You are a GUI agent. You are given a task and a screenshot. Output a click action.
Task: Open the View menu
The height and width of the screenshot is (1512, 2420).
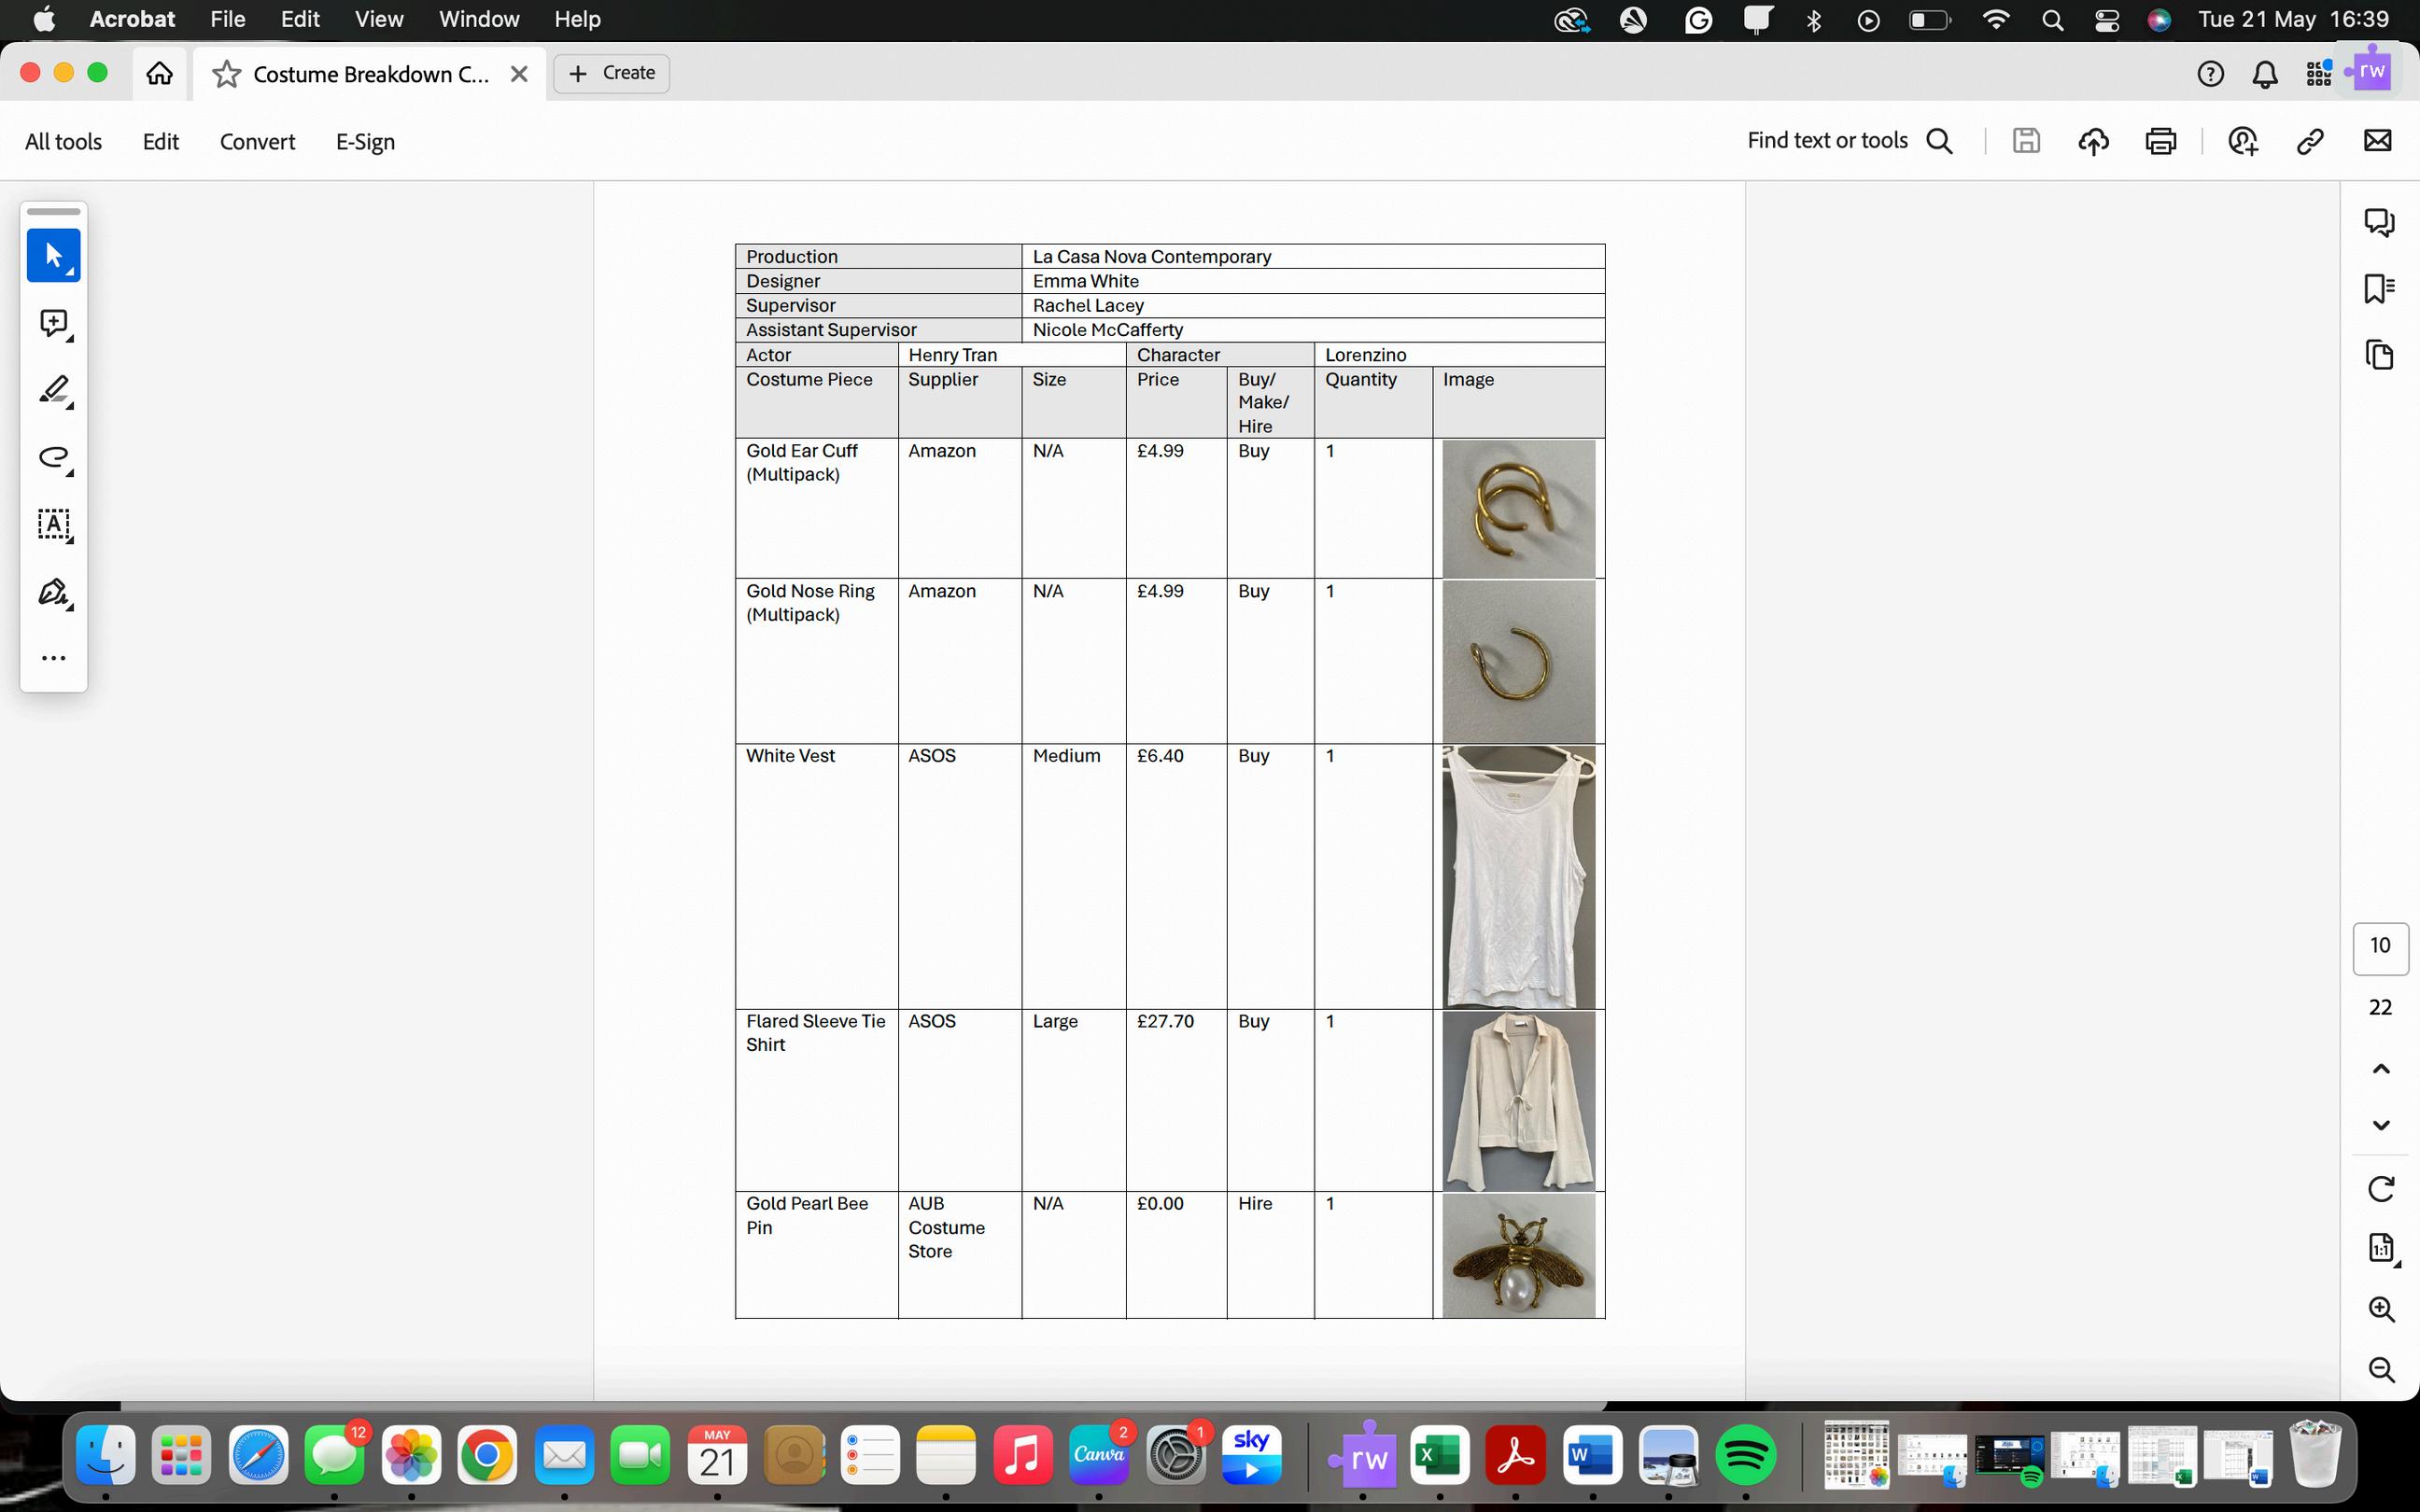click(379, 20)
